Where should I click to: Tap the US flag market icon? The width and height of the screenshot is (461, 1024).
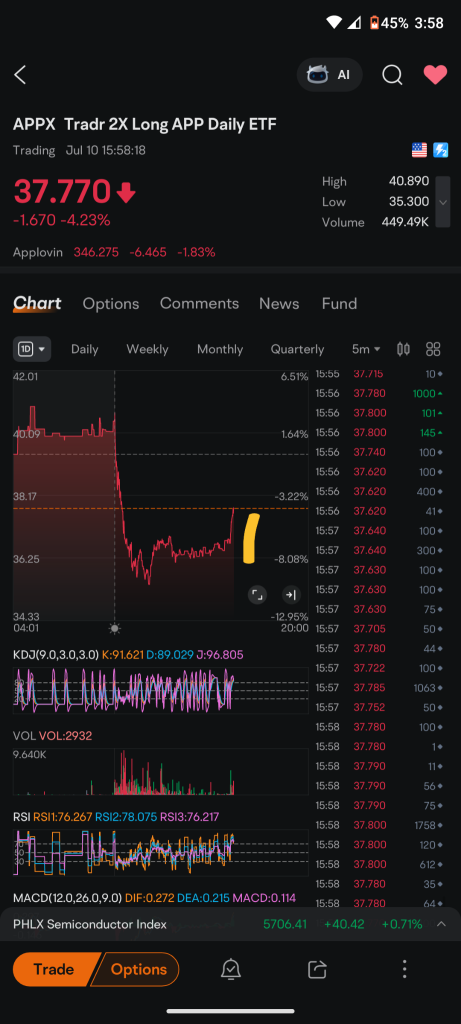419,151
